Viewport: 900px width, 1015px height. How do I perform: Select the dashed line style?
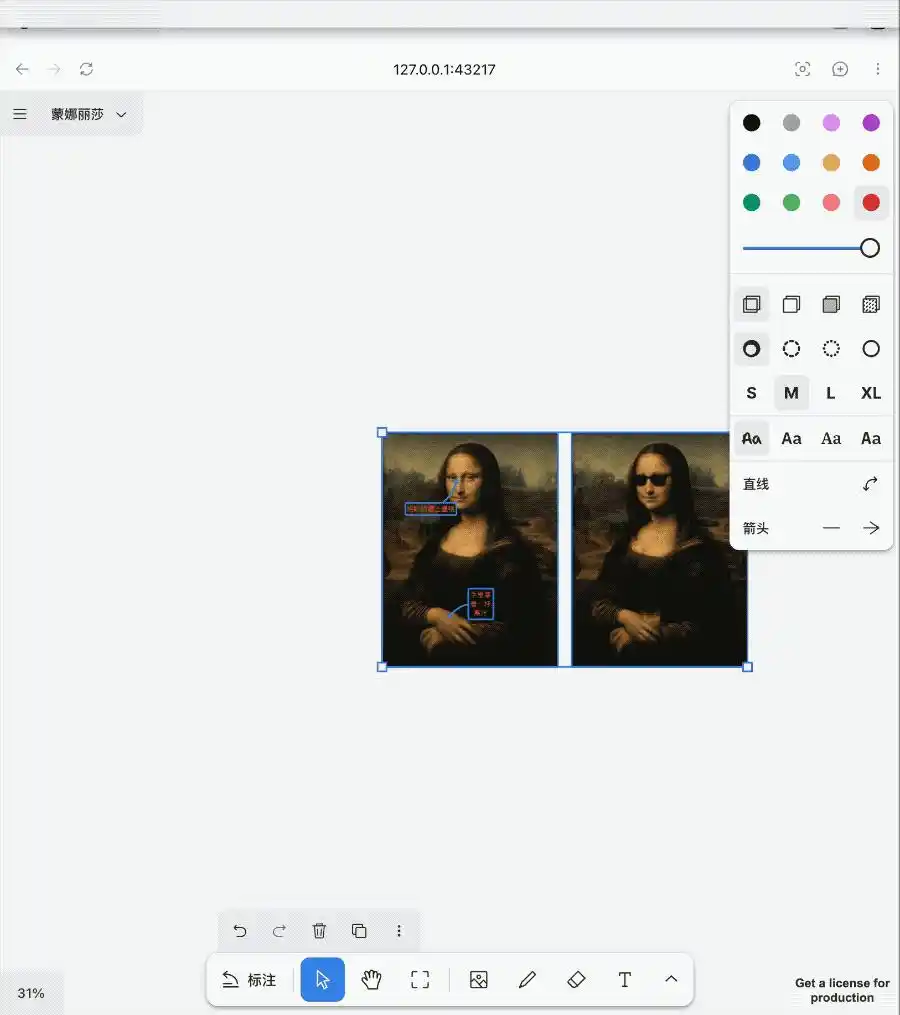(x=791, y=349)
